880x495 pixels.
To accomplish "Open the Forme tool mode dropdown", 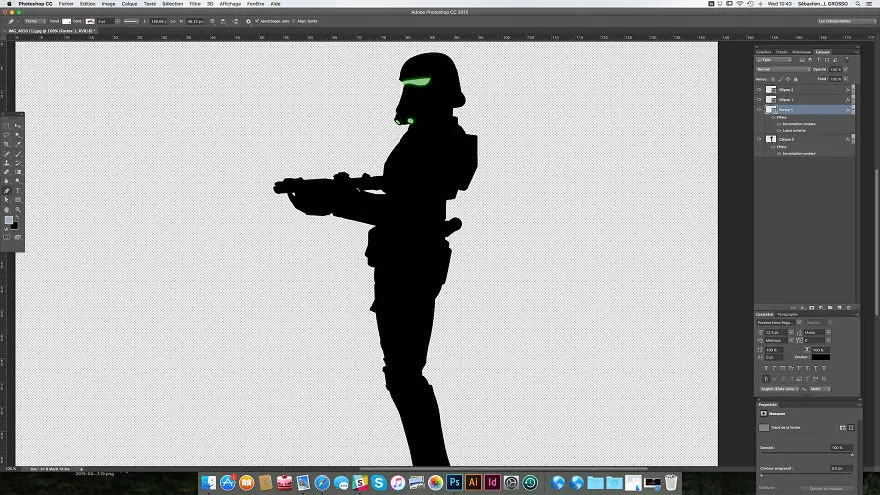I will 35,21.
